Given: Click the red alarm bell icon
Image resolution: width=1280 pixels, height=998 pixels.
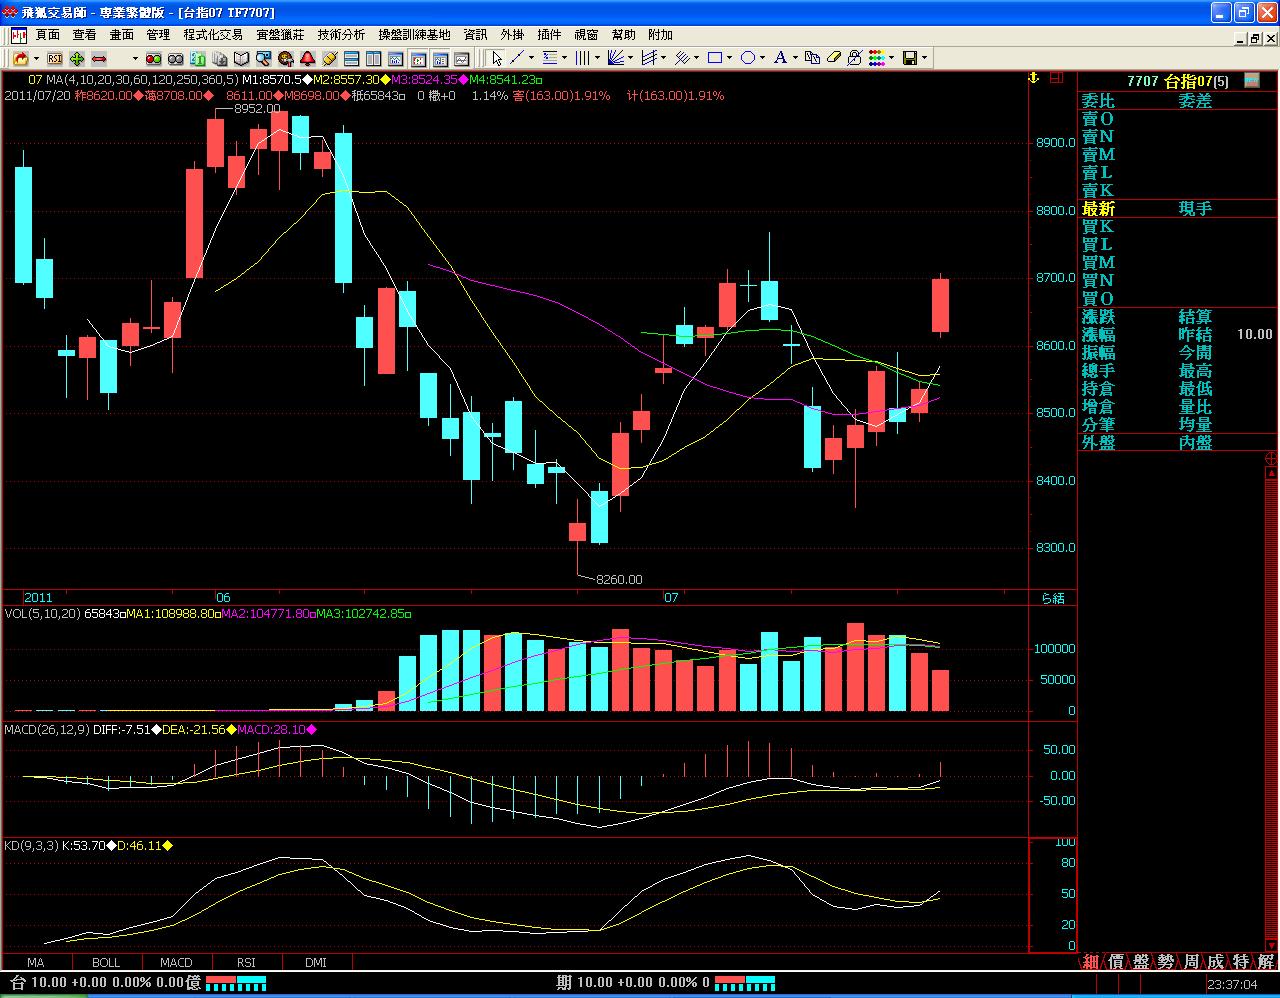Looking at the screenshot, I should click(x=307, y=58).
